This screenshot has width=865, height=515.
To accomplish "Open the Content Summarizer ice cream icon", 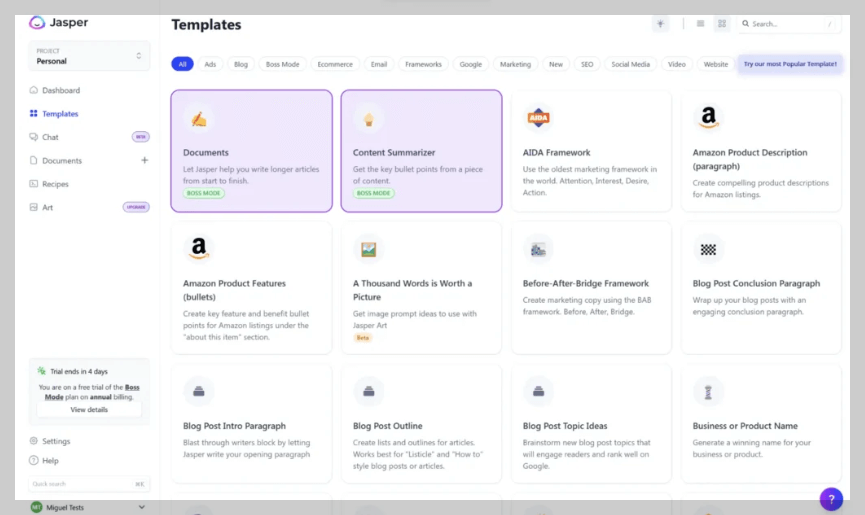I will pyautogui.click(x=369, y=119).
